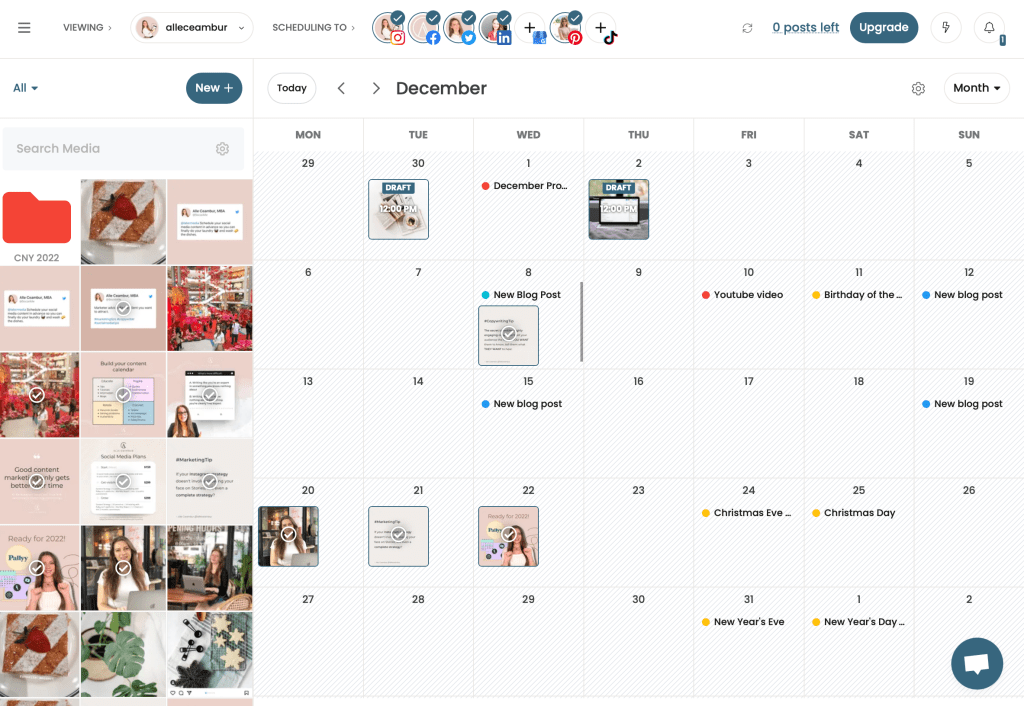The width and height of the screenshot is (1024, 706).
Task: Open the calendar settings gear
Action: click(x=918, y=88)
